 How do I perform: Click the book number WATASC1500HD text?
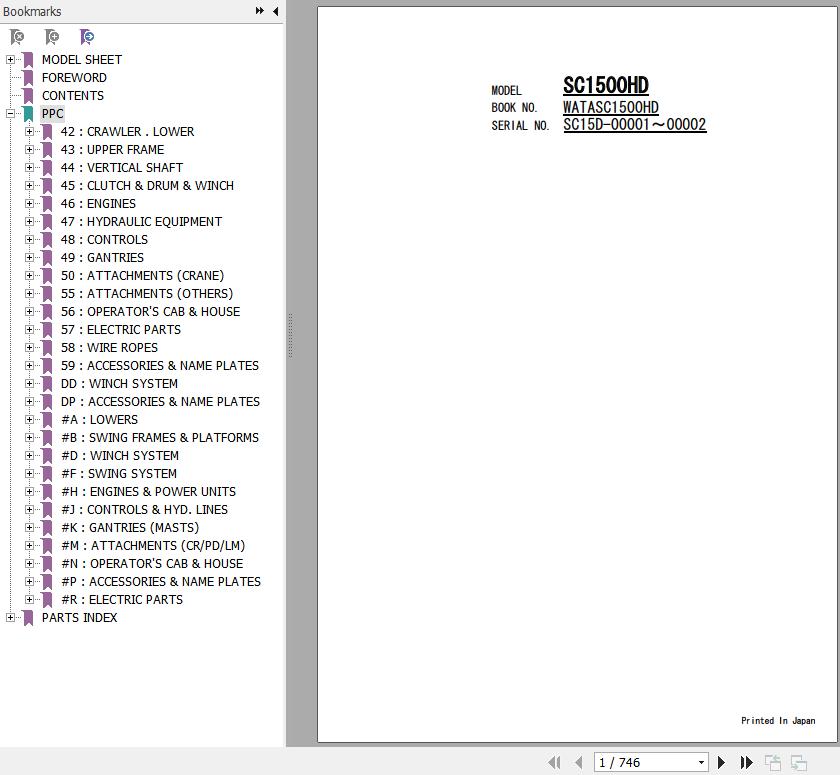[x=611, y=108]
